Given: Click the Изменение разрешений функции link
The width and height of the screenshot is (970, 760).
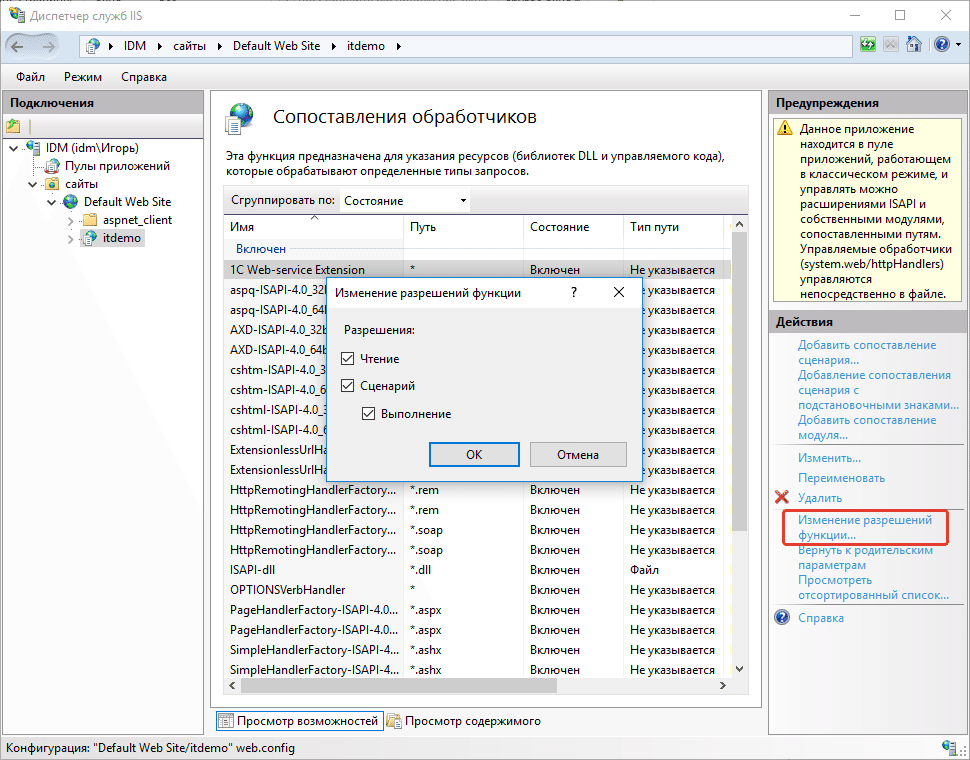Looking at the screenshot, I should tap(864, 528).
